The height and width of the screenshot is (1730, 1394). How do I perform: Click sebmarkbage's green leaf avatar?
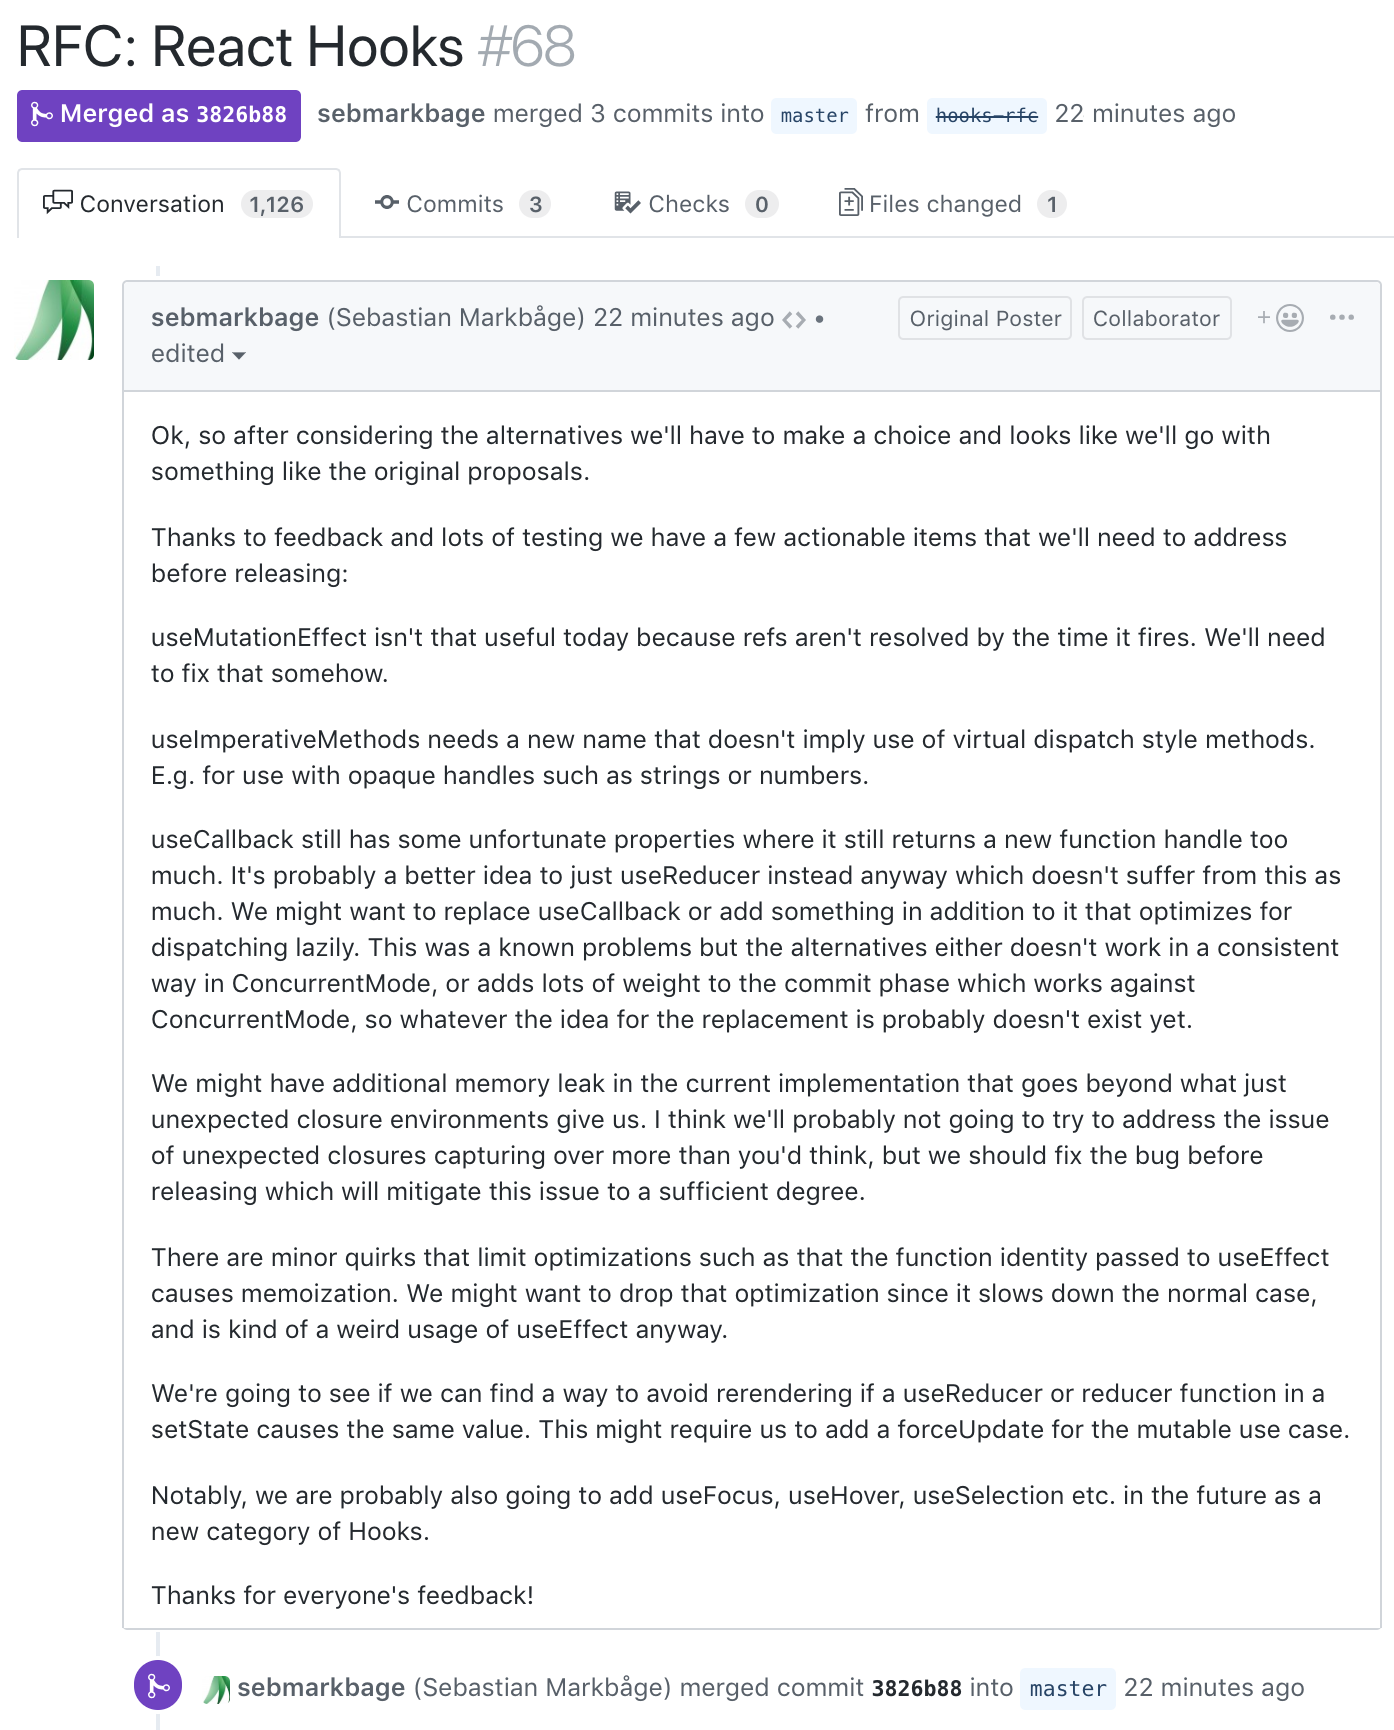pyautogui.click(x=55, y=320)
